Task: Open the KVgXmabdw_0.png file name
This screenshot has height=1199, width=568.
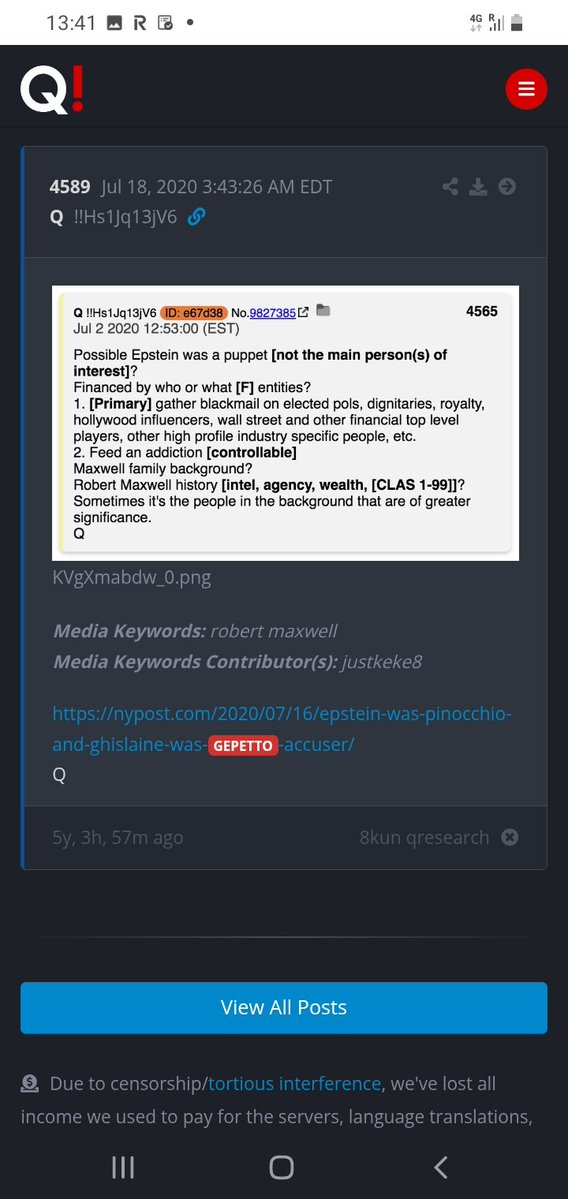Action: click(131, 577)
